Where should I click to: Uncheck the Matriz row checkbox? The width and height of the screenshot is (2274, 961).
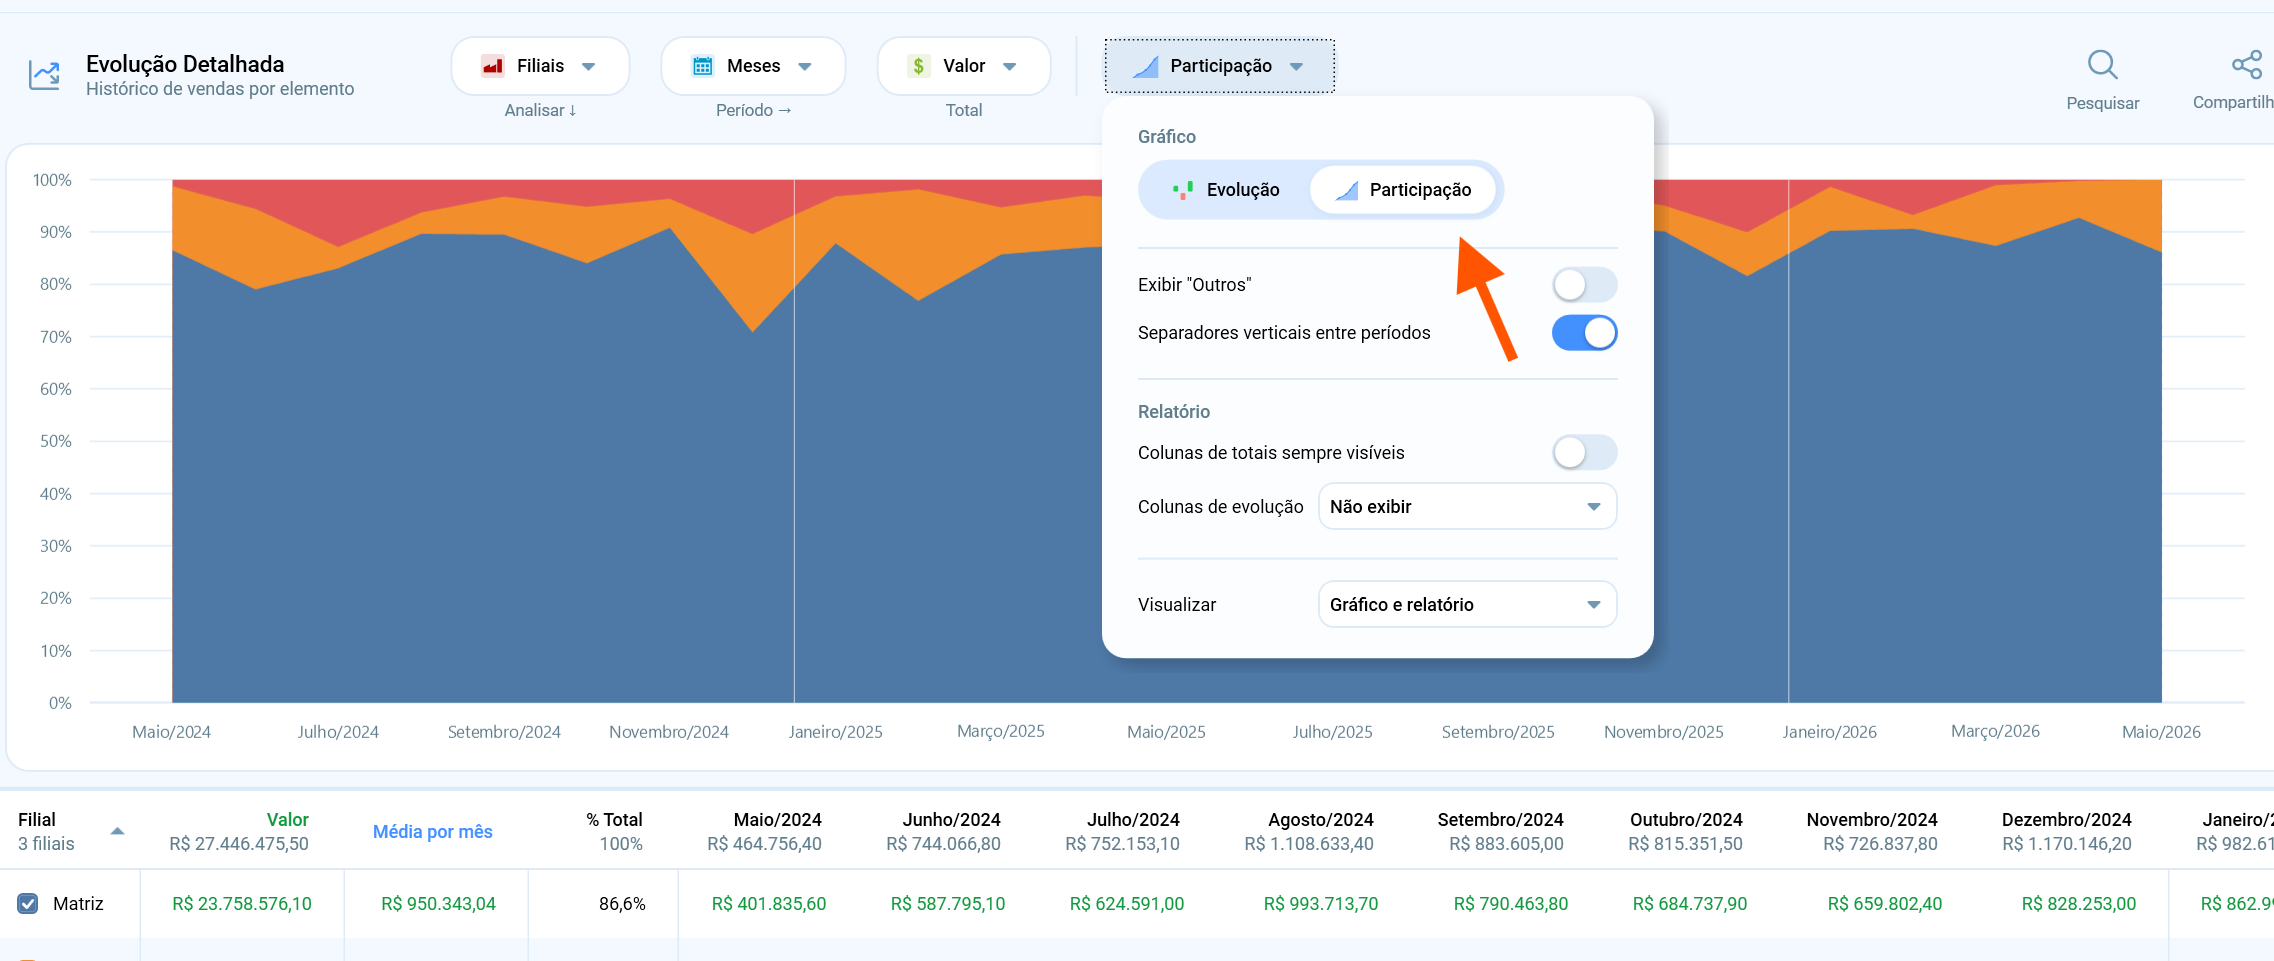[28, 904]
